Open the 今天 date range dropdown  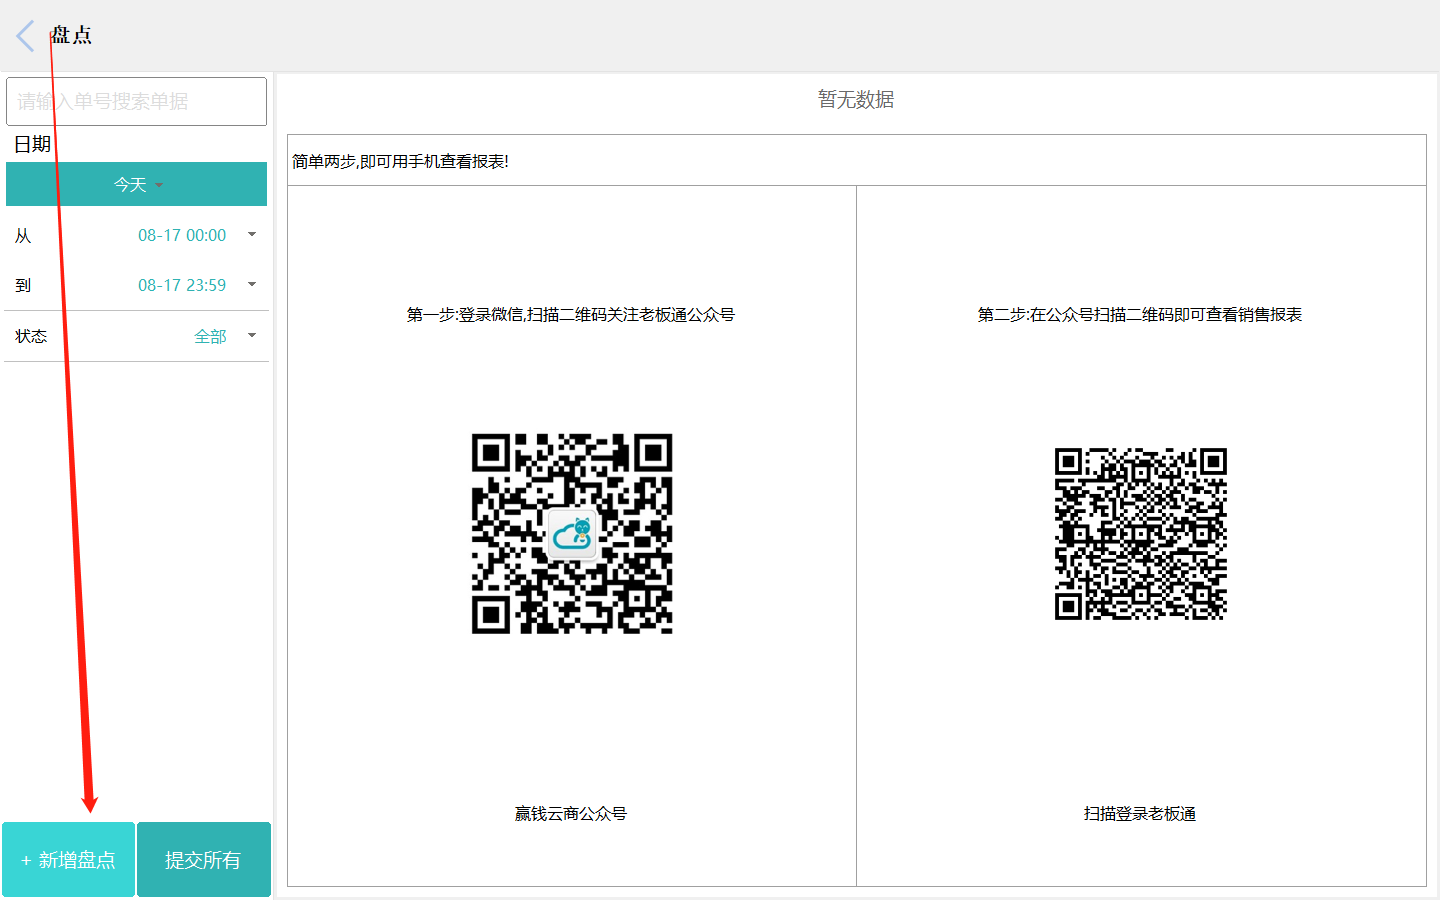click(x=136, y=184)
